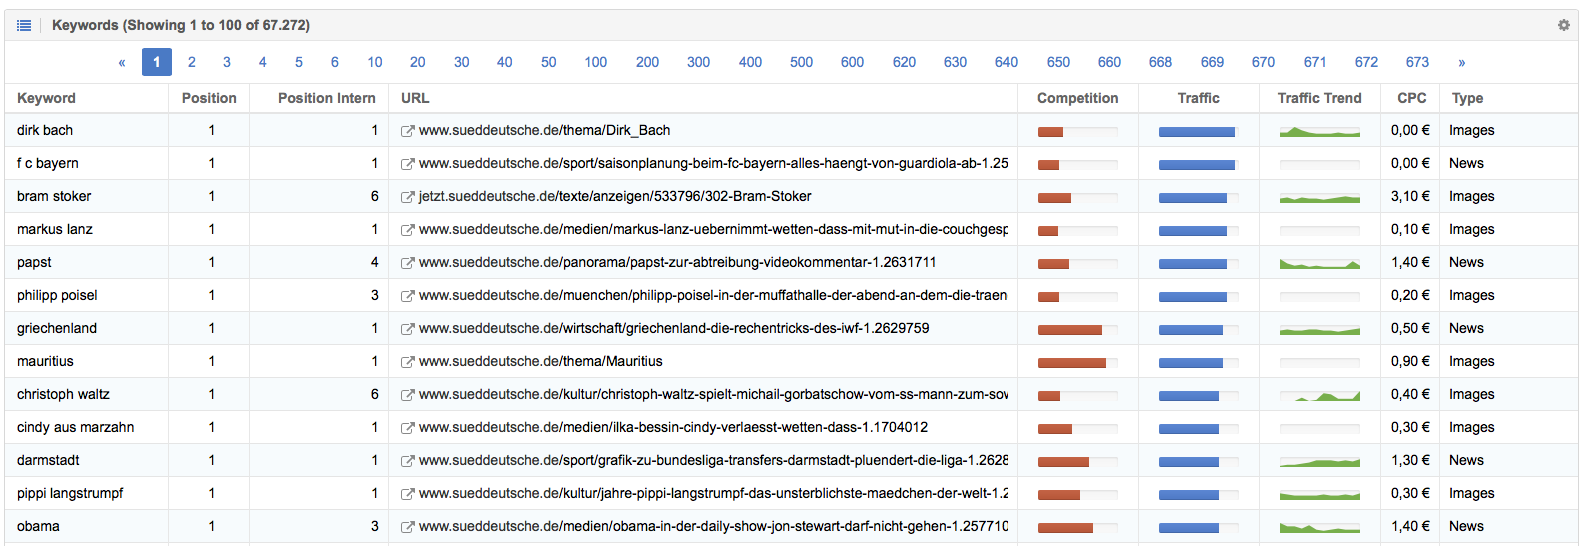Sort by Traffic Trend column header
The height and width of the screenshot is (546, 1586).
1319,98
